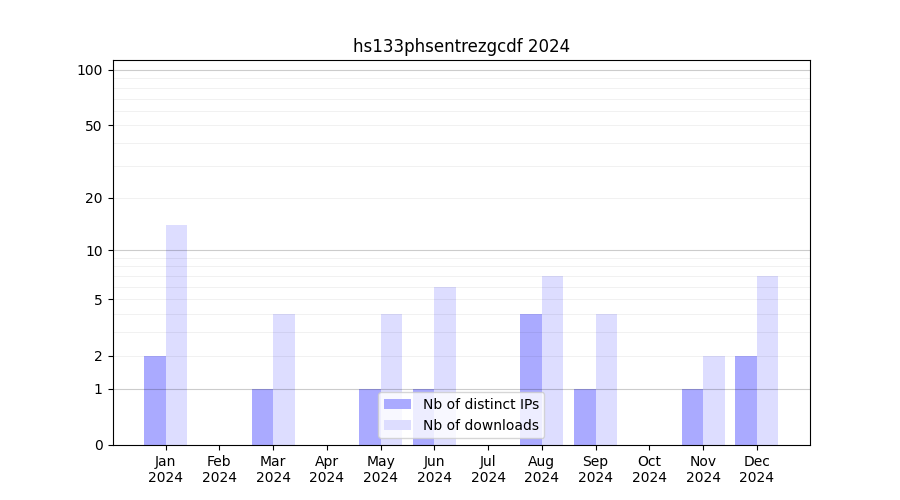The height and width of the screenshot is (500, 900).
Task: Click the 'Jul 2024' x-axis label
Action: (488, 469)
